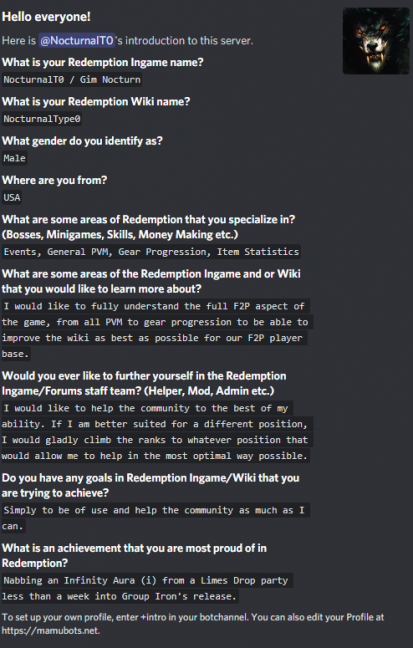Click the "Simply to be of use" goals answer

[155, 518]
